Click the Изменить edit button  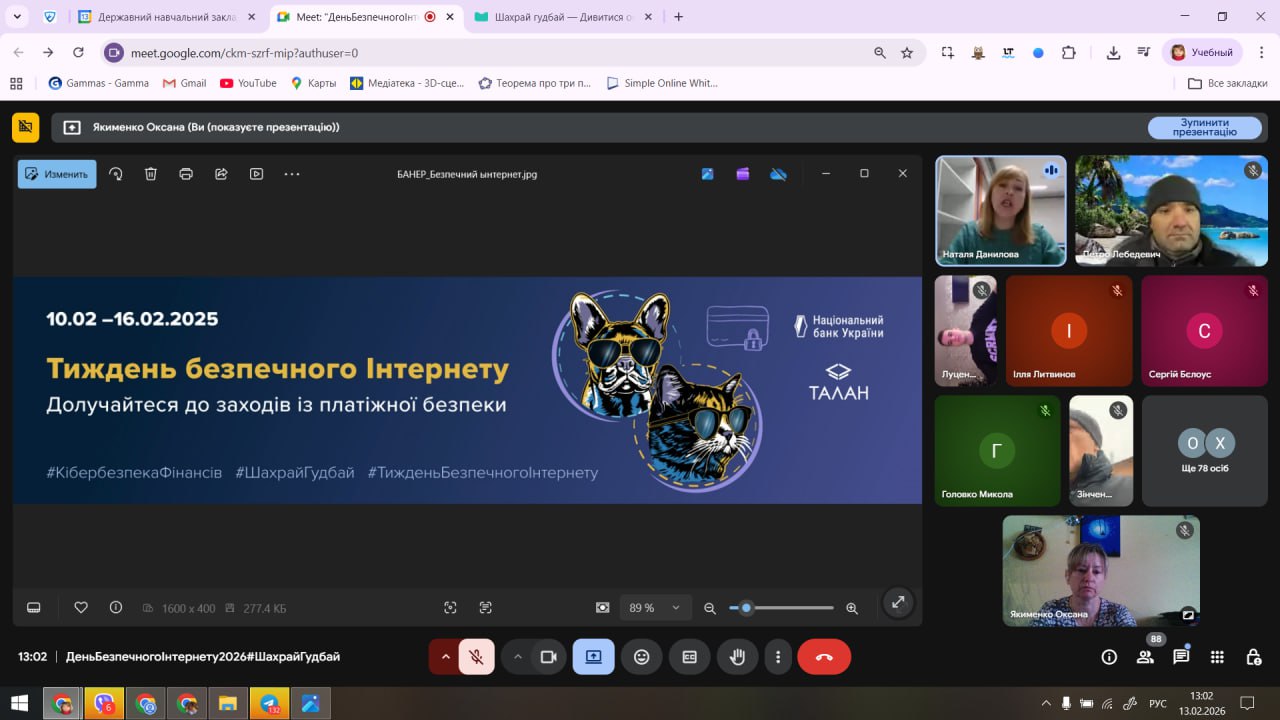tap(57, 174)
